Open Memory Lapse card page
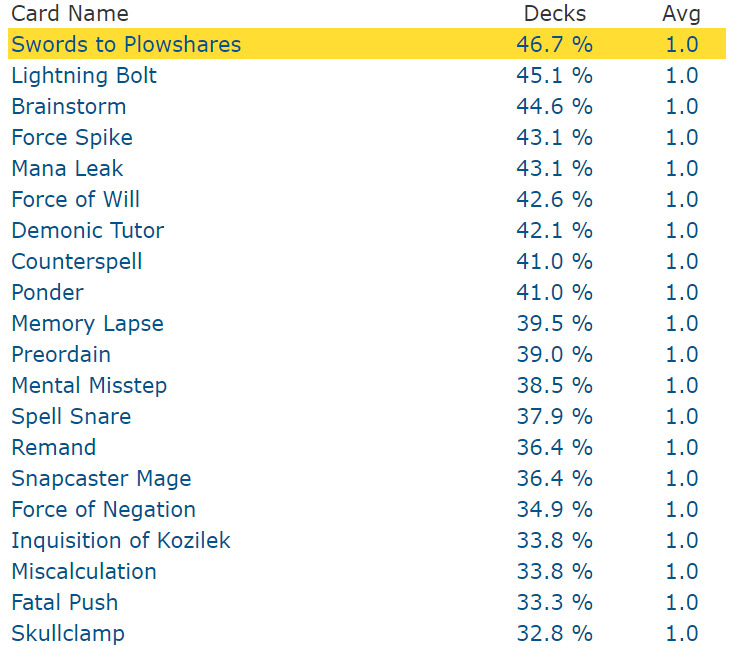This screenshot has height=652, width=734. (87, 323)
